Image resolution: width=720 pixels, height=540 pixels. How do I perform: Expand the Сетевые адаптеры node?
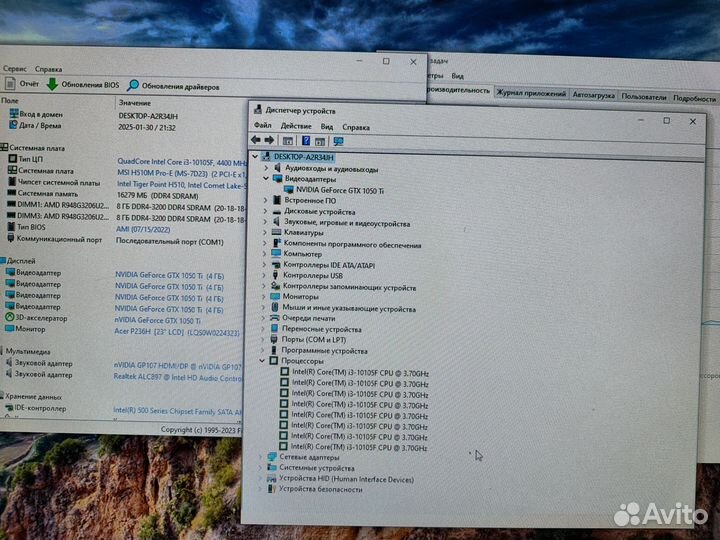tap(262, 456)
